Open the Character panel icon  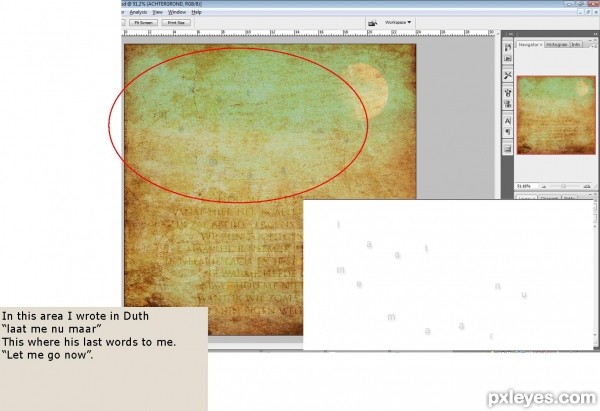point(508,121)
